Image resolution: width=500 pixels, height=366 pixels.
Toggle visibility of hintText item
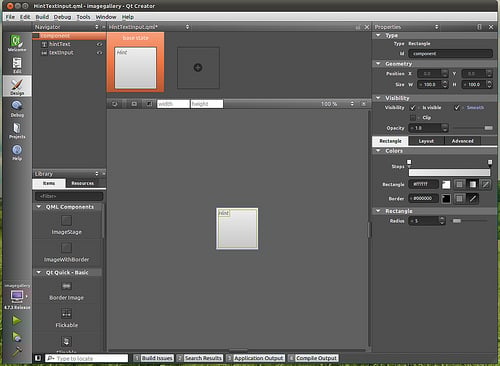point(99,44)
